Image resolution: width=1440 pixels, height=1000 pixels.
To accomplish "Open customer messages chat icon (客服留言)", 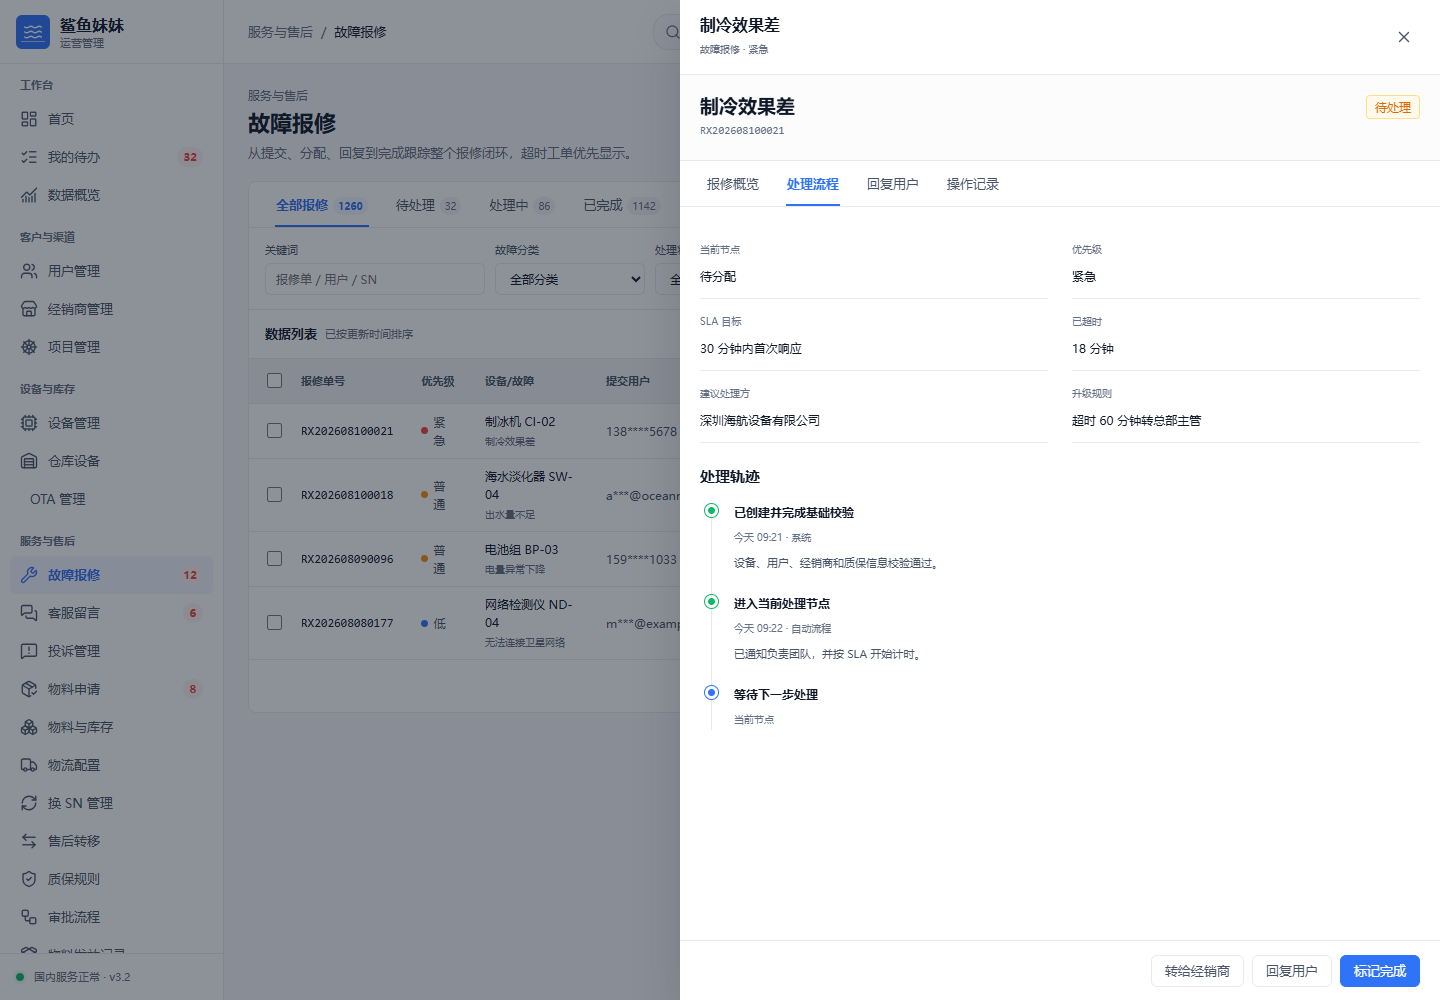I will pos(29,613).
